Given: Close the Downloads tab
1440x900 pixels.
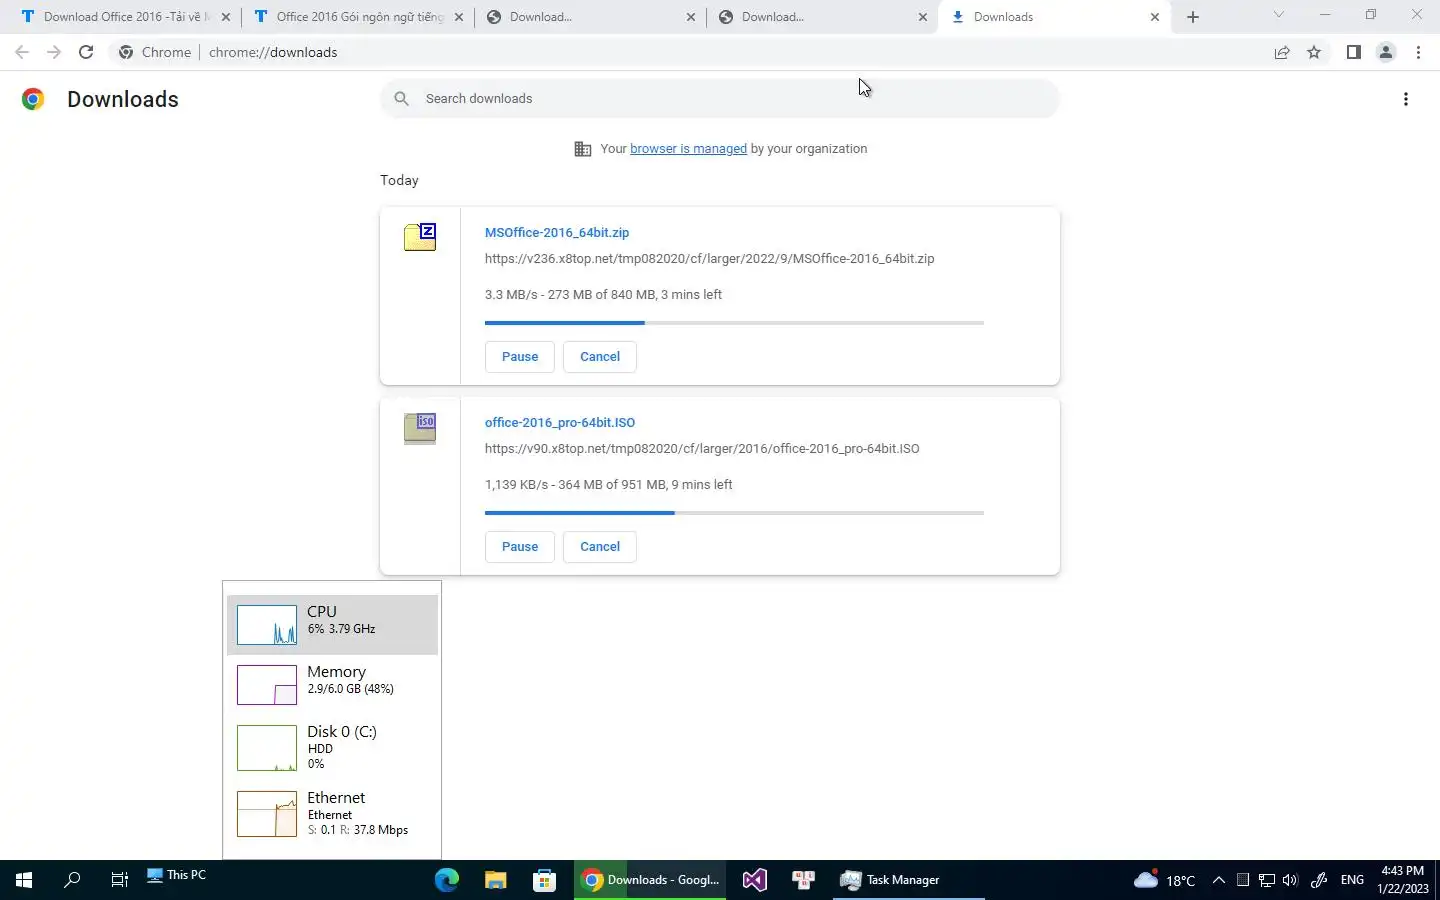Looking at the screenshot, I should click(1155, 17).
